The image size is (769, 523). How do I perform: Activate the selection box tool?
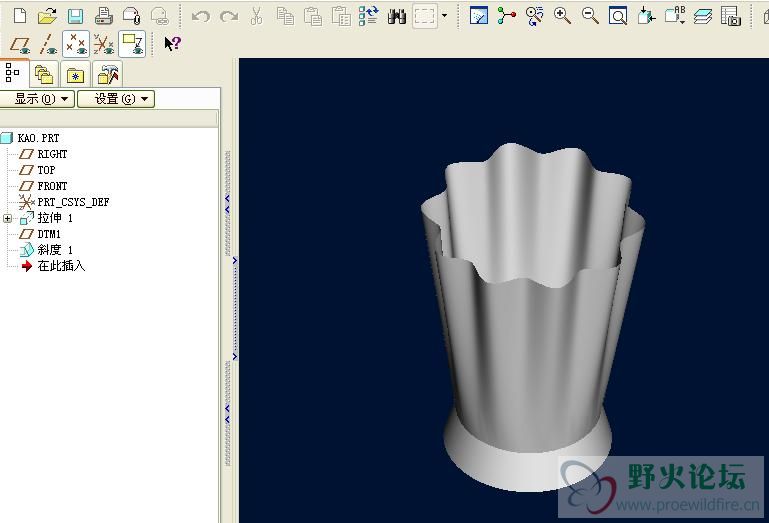click(425, 16)
